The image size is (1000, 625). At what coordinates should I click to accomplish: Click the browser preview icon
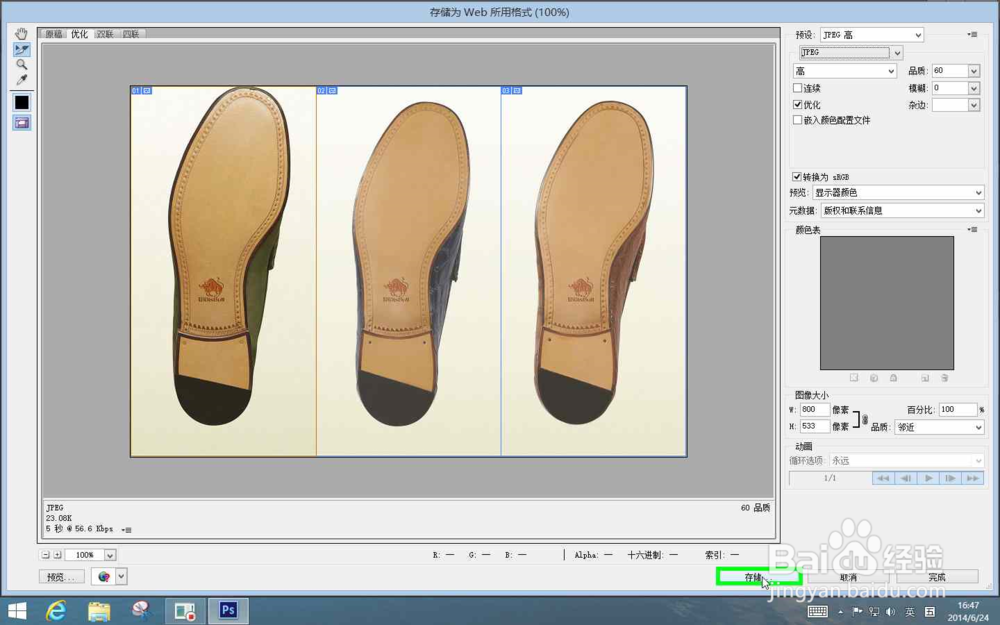tap(103, 577)
